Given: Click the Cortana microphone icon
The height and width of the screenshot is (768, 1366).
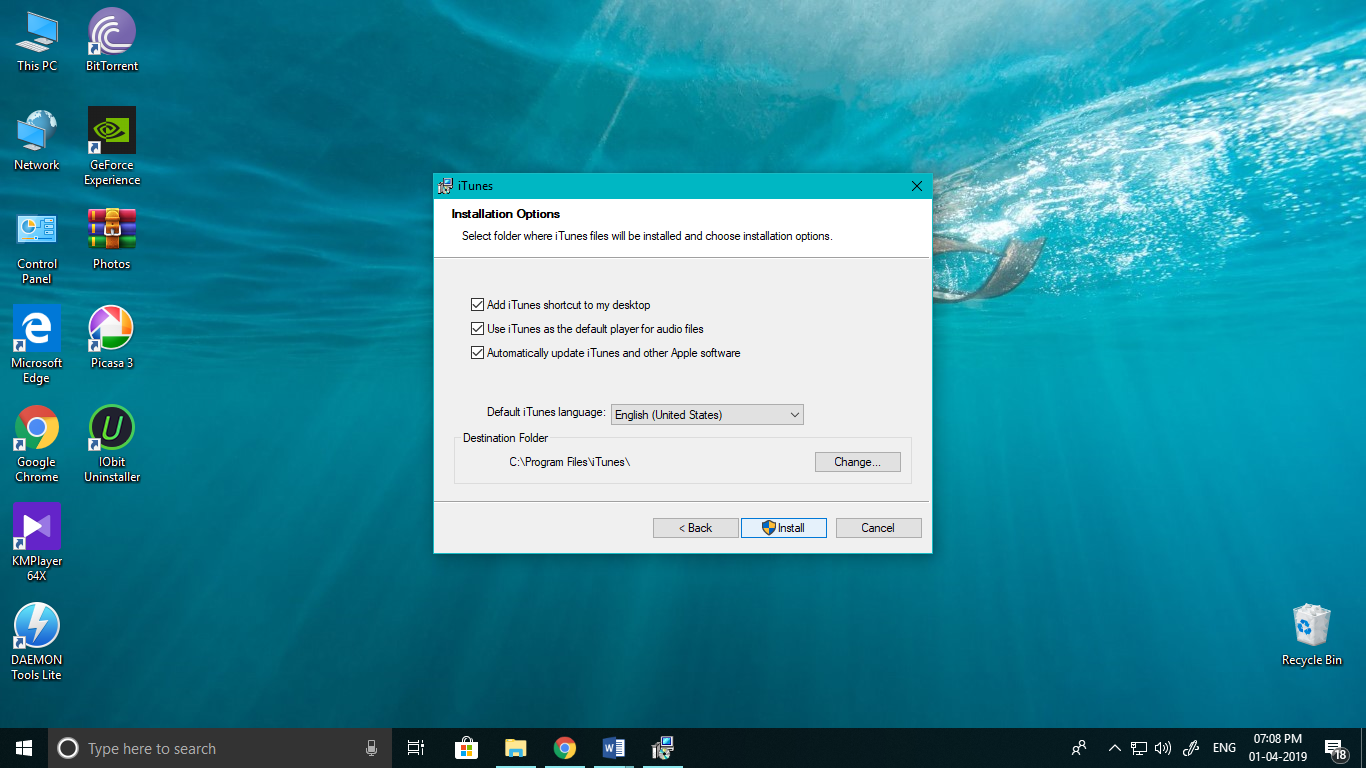Looking at the screenshot, I should [x=371, y=748].
